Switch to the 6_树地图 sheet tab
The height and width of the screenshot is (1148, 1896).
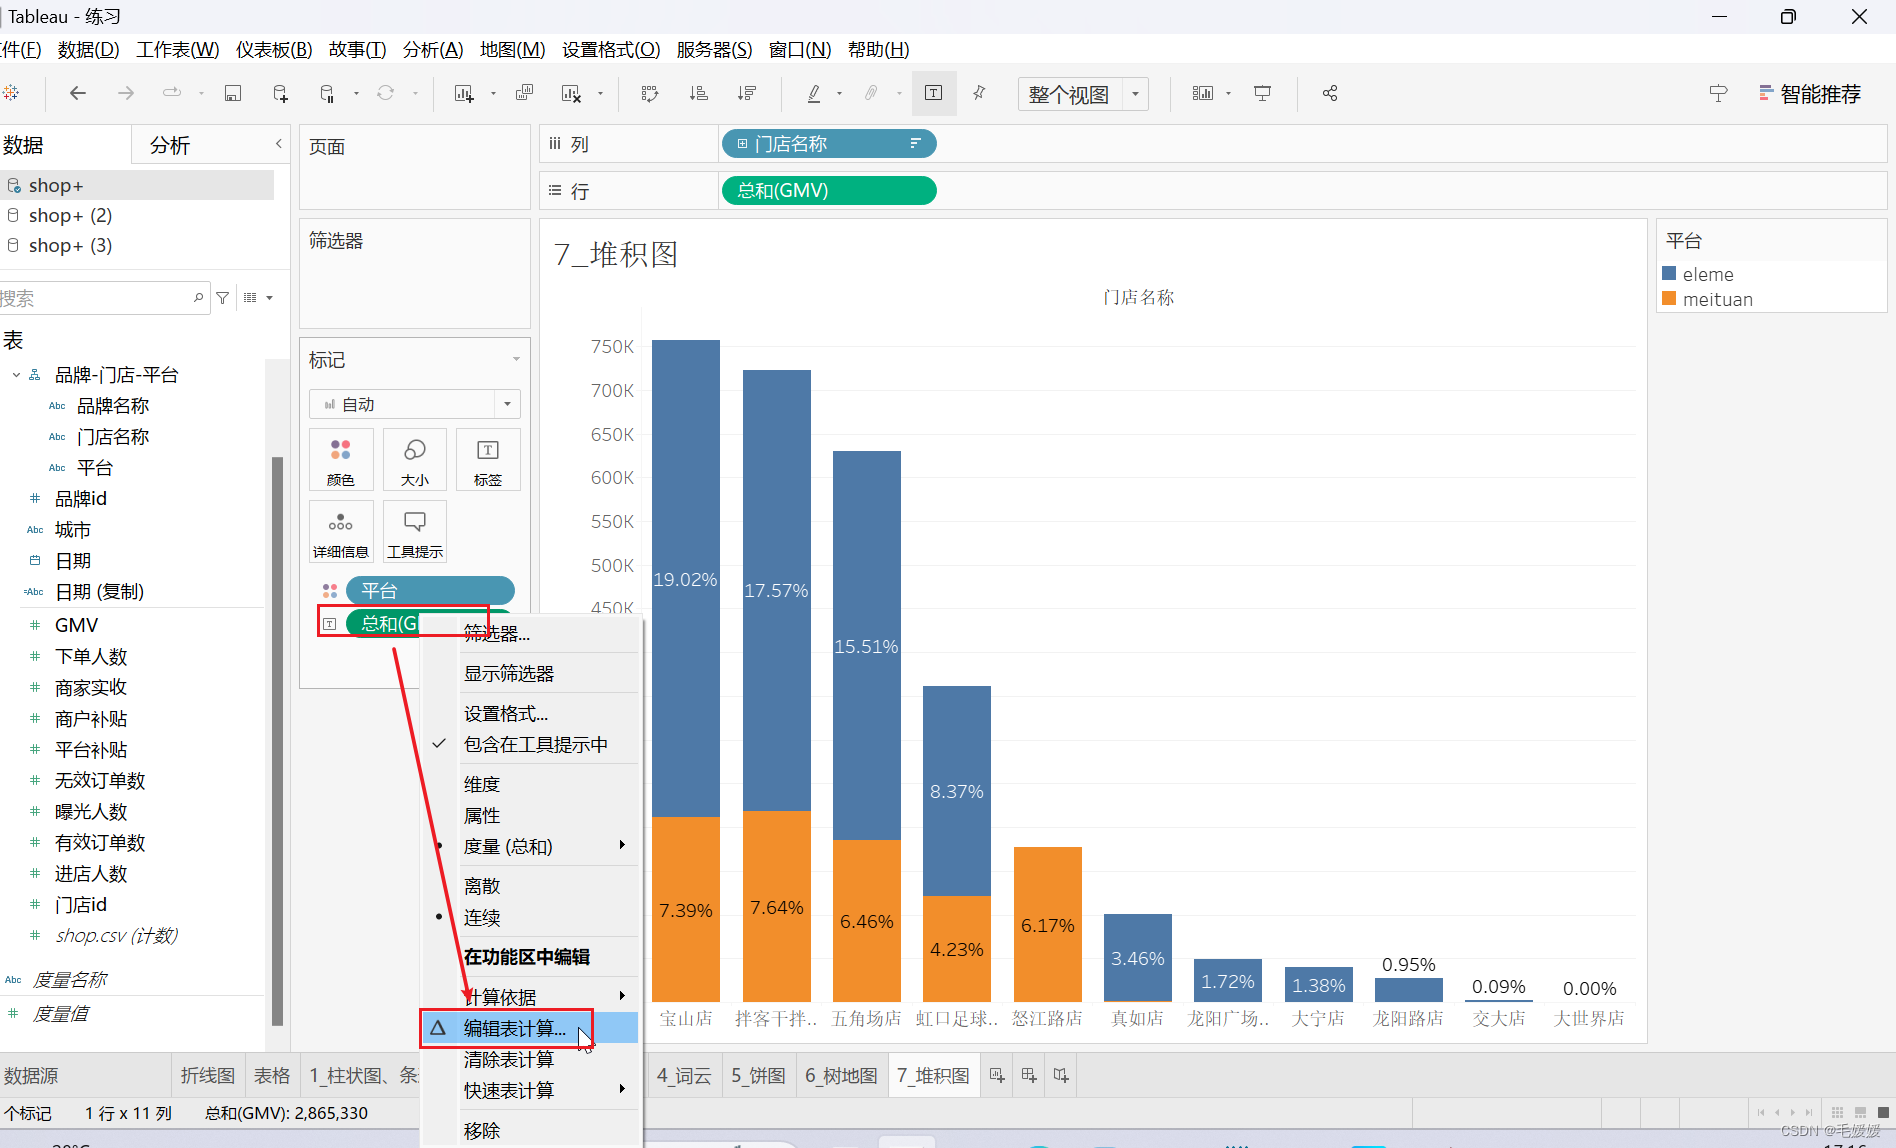coord(842,1075)
